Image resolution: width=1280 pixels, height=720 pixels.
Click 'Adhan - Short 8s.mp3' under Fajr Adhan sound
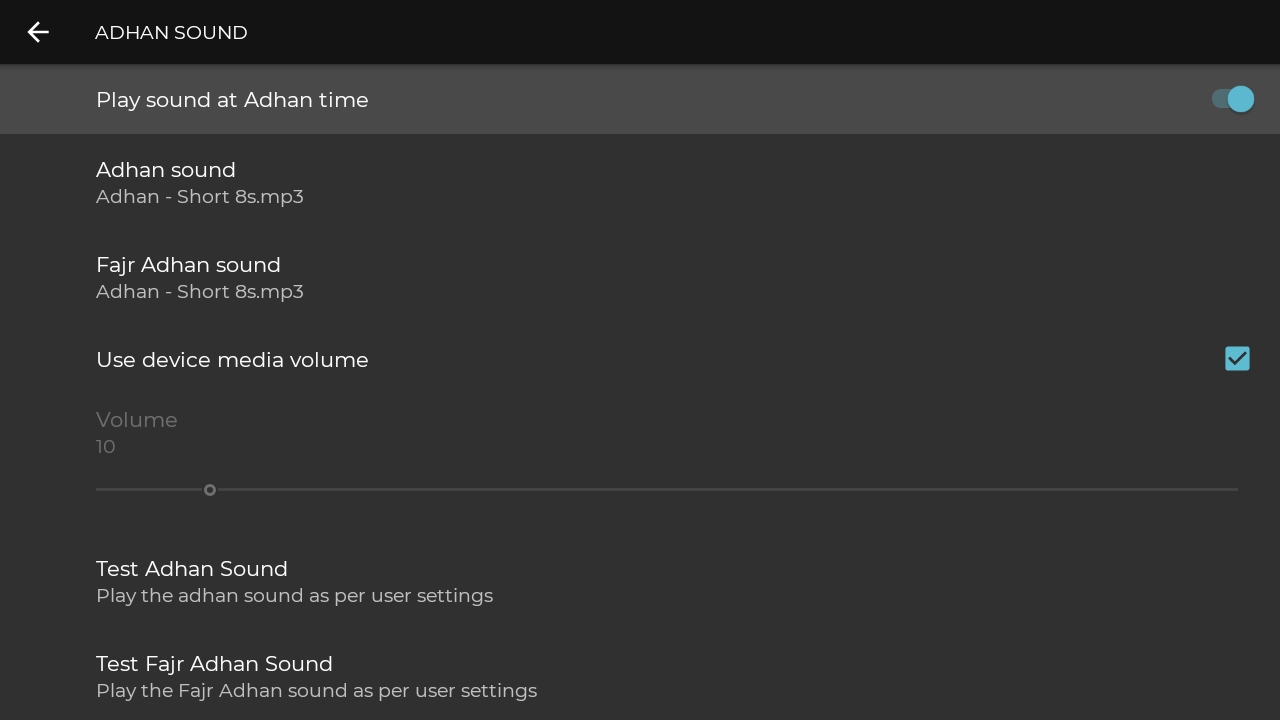[200, 292]
